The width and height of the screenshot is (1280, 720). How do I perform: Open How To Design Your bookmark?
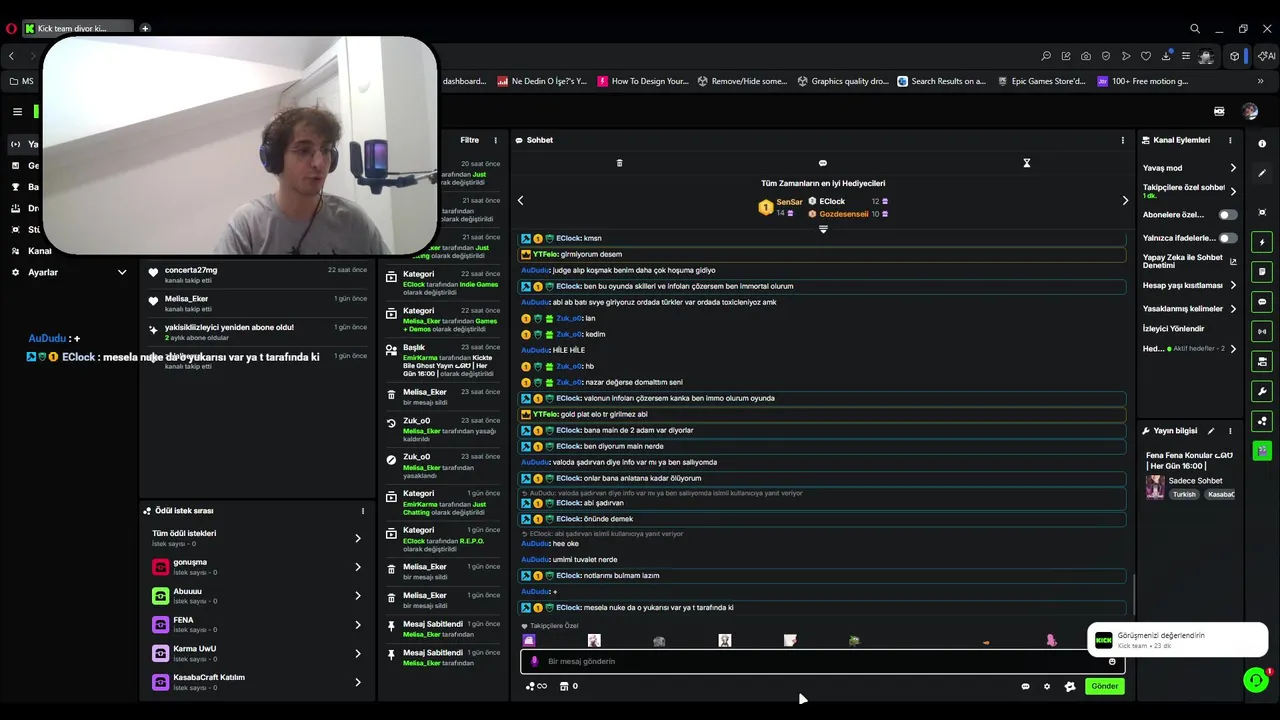[643, 81]
